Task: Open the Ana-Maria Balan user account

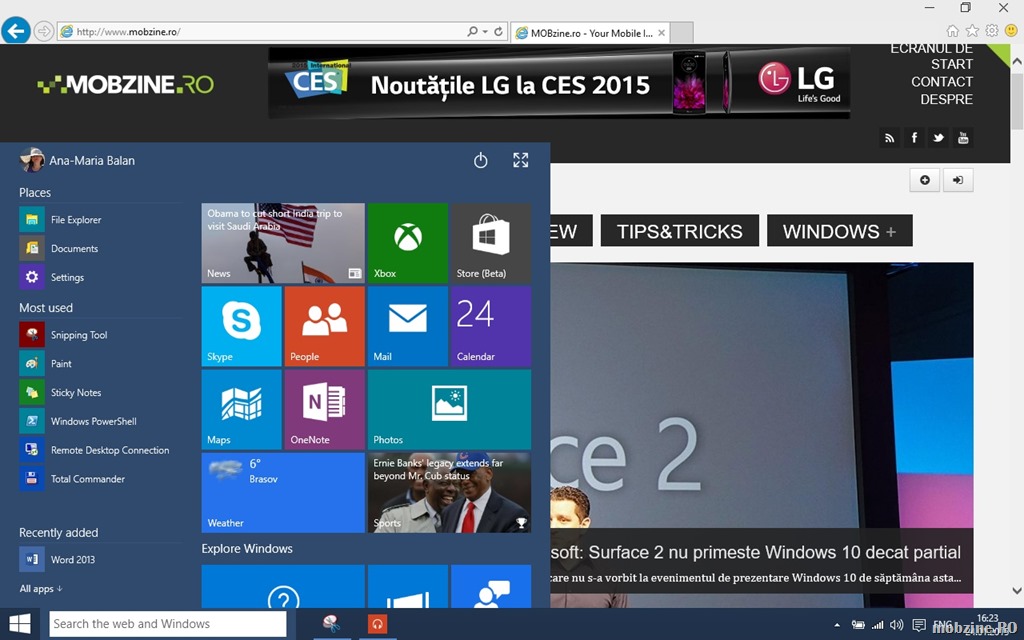Action: [x=78, y=160]
